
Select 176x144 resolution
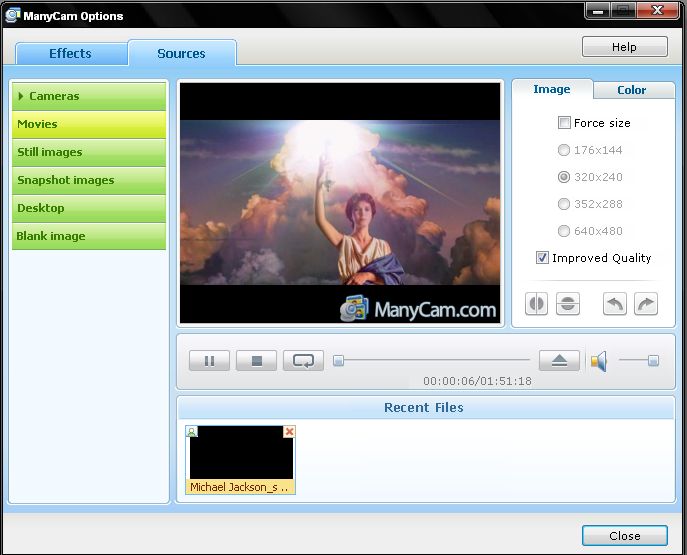(563, 150)
